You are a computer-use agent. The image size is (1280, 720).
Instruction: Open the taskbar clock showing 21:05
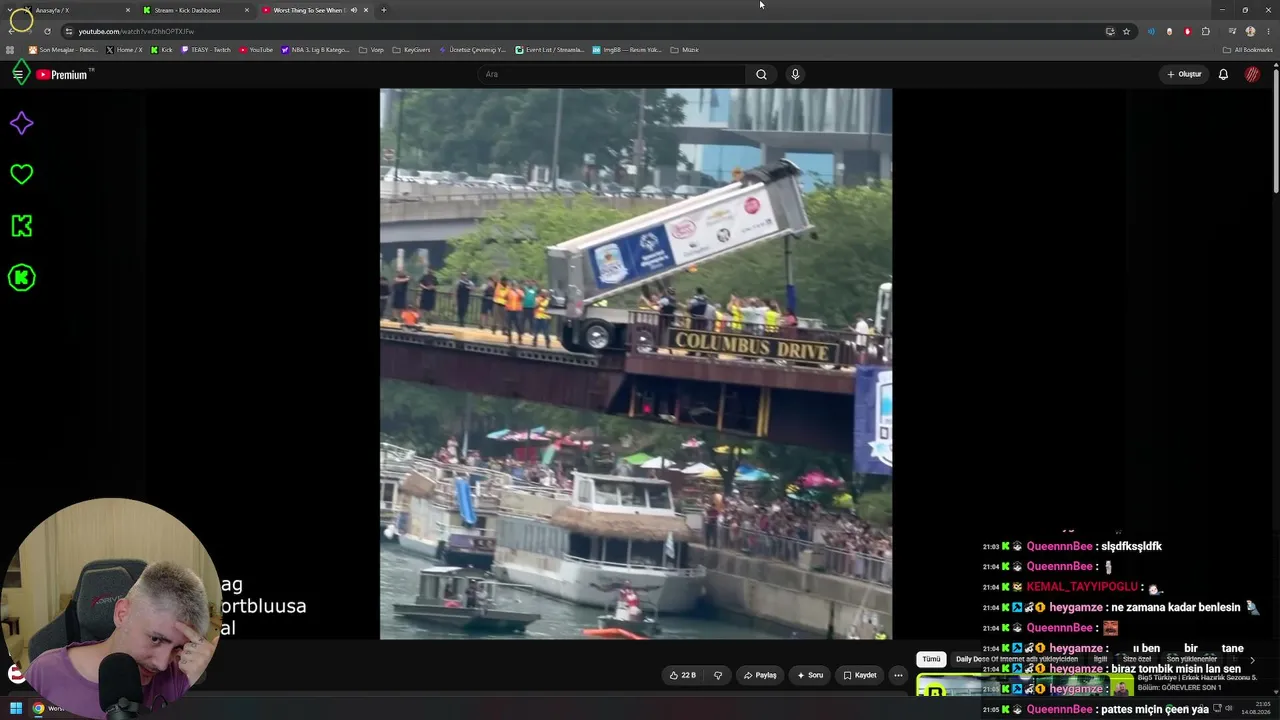(x=1255, y=709)
